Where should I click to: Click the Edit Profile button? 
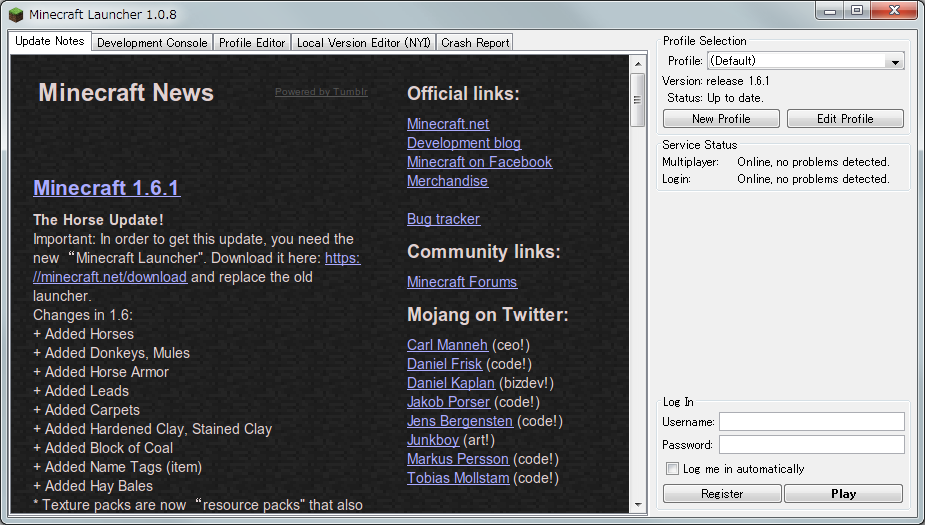(845, 119)
